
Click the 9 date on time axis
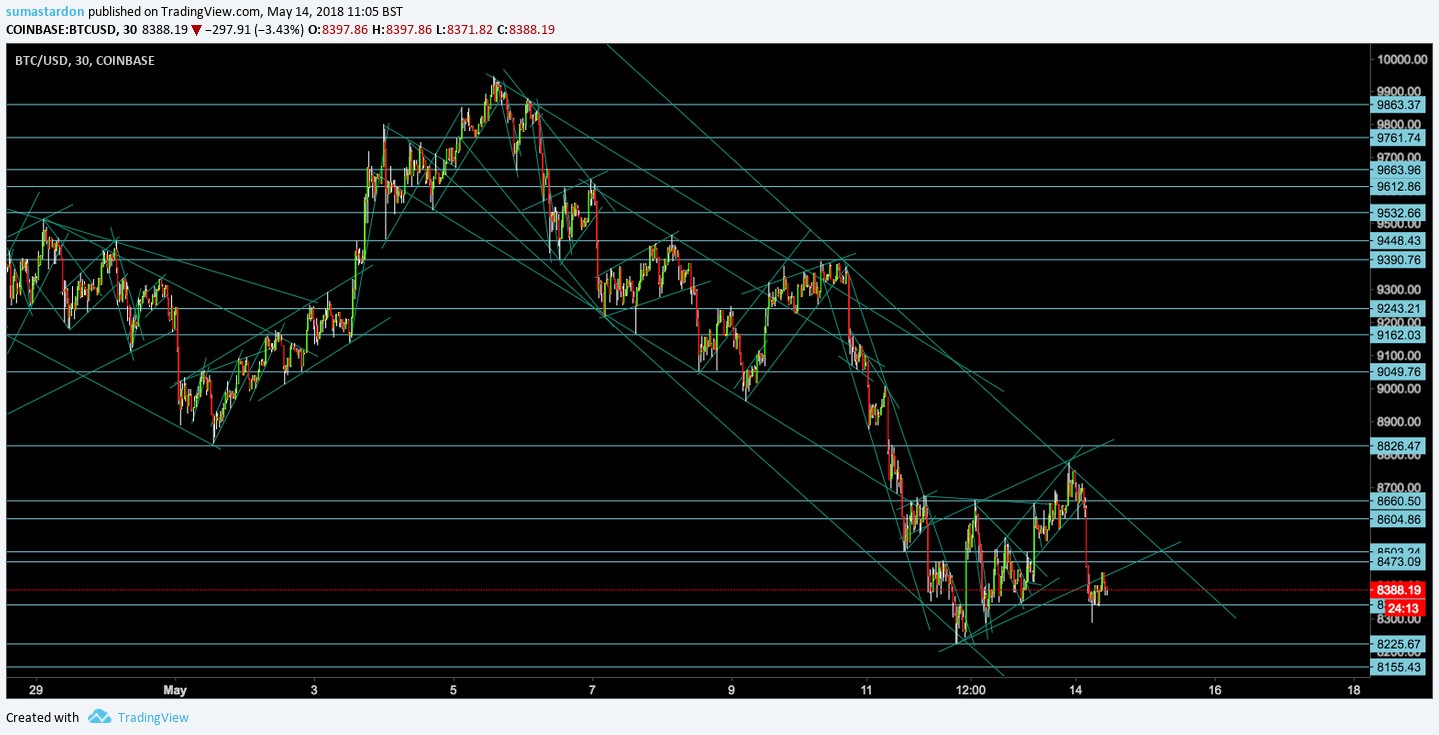pyautogui.click(x=732, y=690)
